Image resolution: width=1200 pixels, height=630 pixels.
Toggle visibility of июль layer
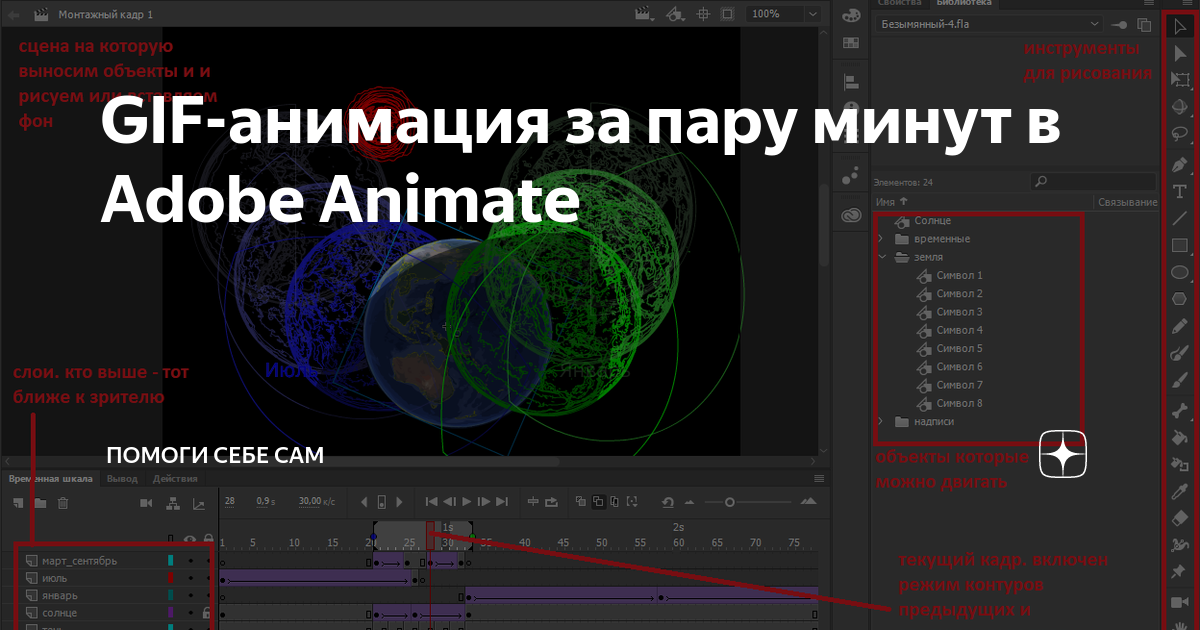[x=190, y=578]
